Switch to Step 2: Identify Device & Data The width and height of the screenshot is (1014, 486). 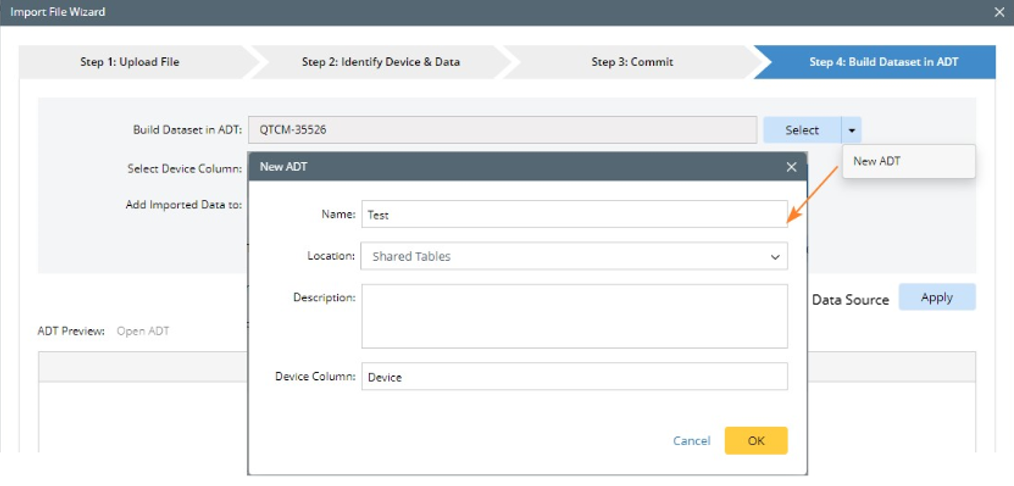click(x=380, y=62)
